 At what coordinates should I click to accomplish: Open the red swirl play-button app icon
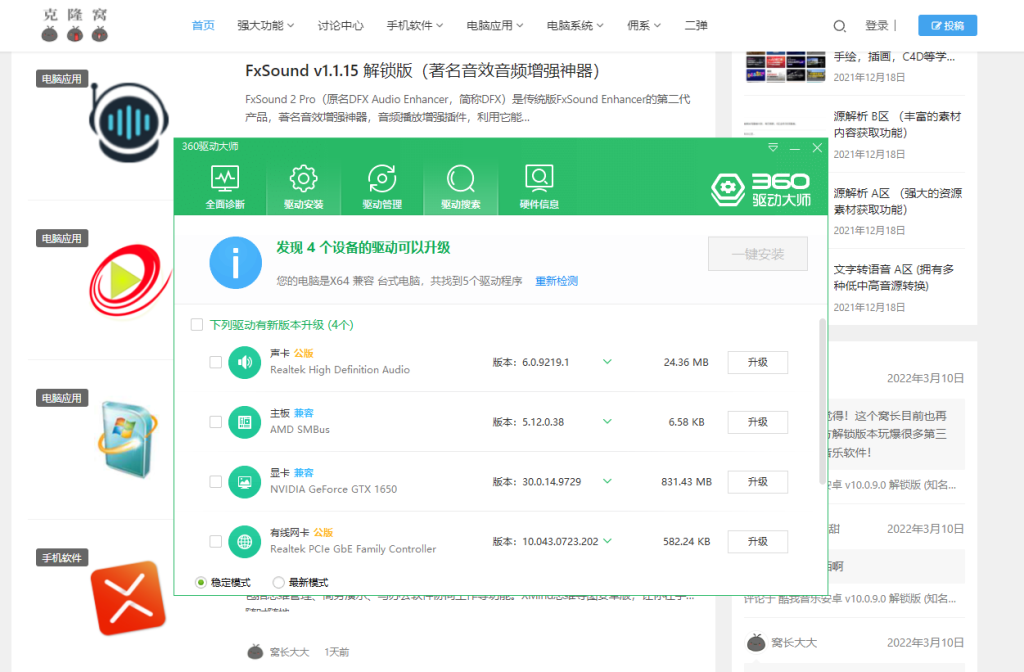pos(129,281)
